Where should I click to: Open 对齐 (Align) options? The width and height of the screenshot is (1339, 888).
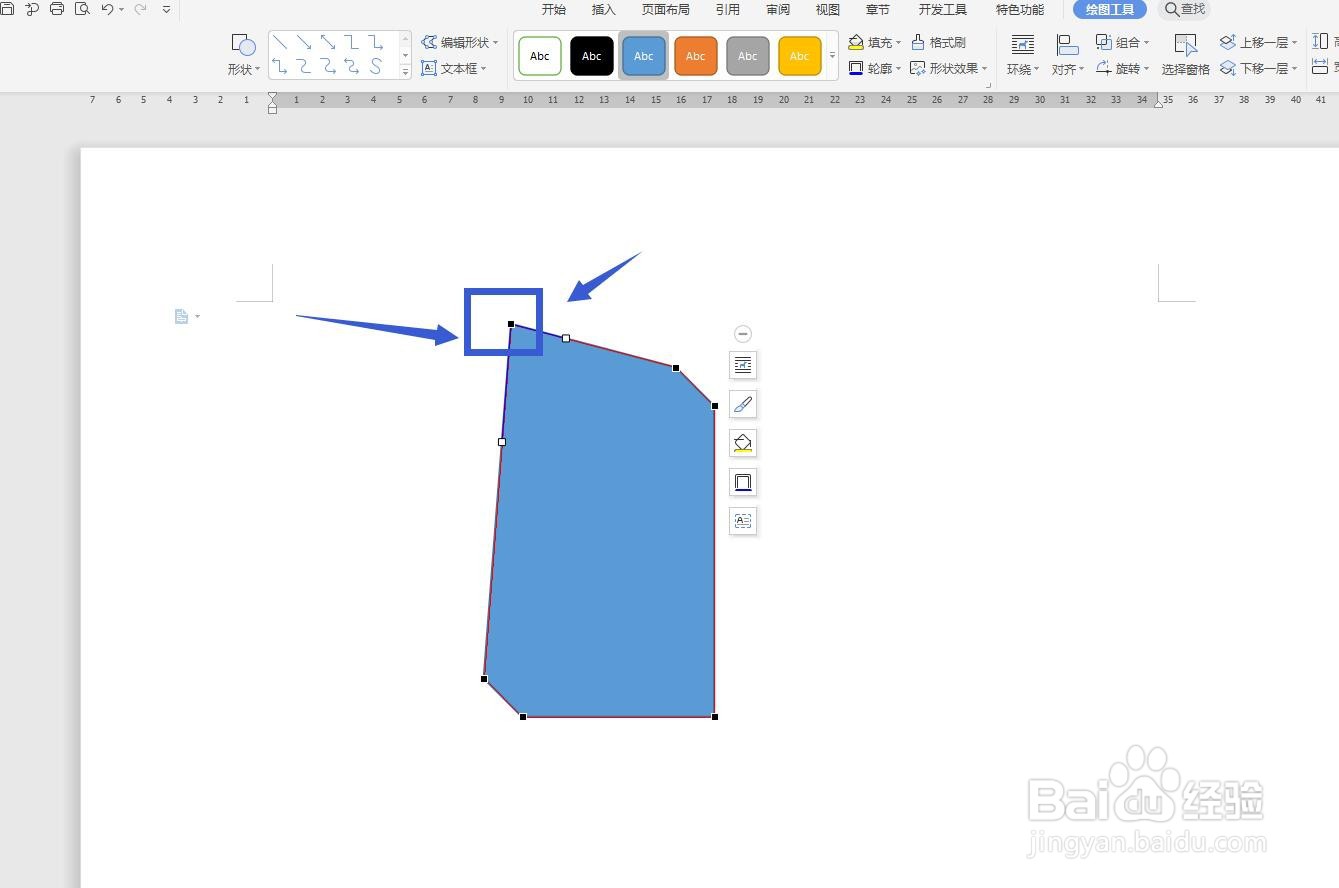point(1068,55)
